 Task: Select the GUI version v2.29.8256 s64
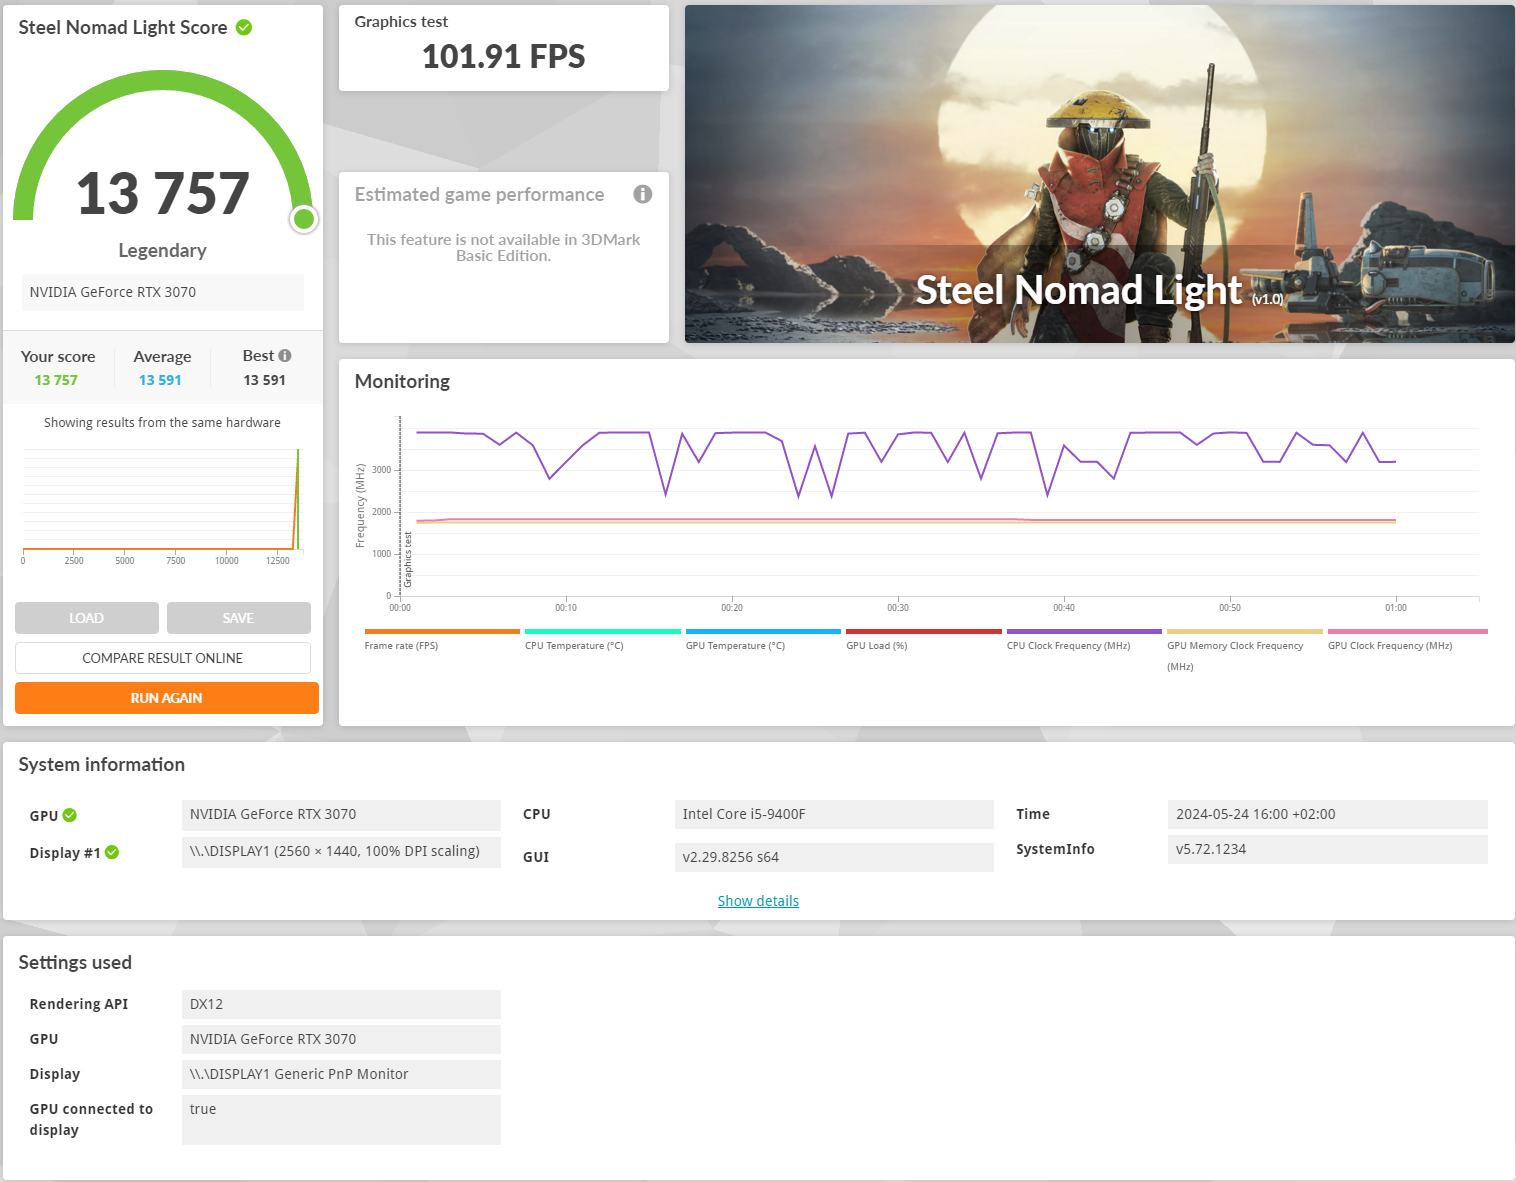[834, 857]
